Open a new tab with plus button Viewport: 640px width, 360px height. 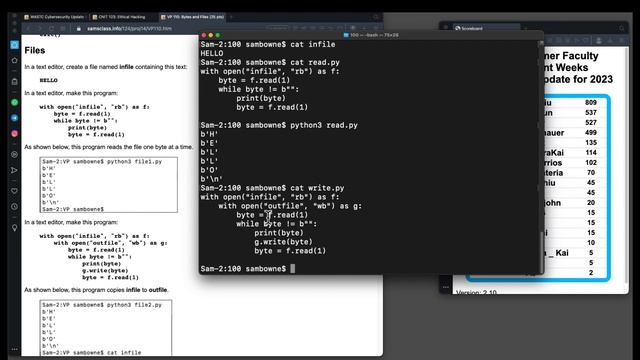coord(231,17)
